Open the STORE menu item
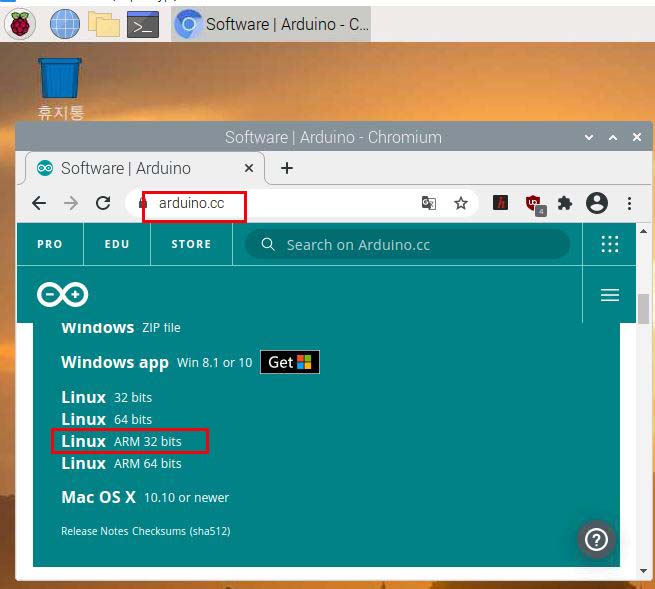Image resolution: width=655 pixels, height=589 pixels. (x=191, y=244)
